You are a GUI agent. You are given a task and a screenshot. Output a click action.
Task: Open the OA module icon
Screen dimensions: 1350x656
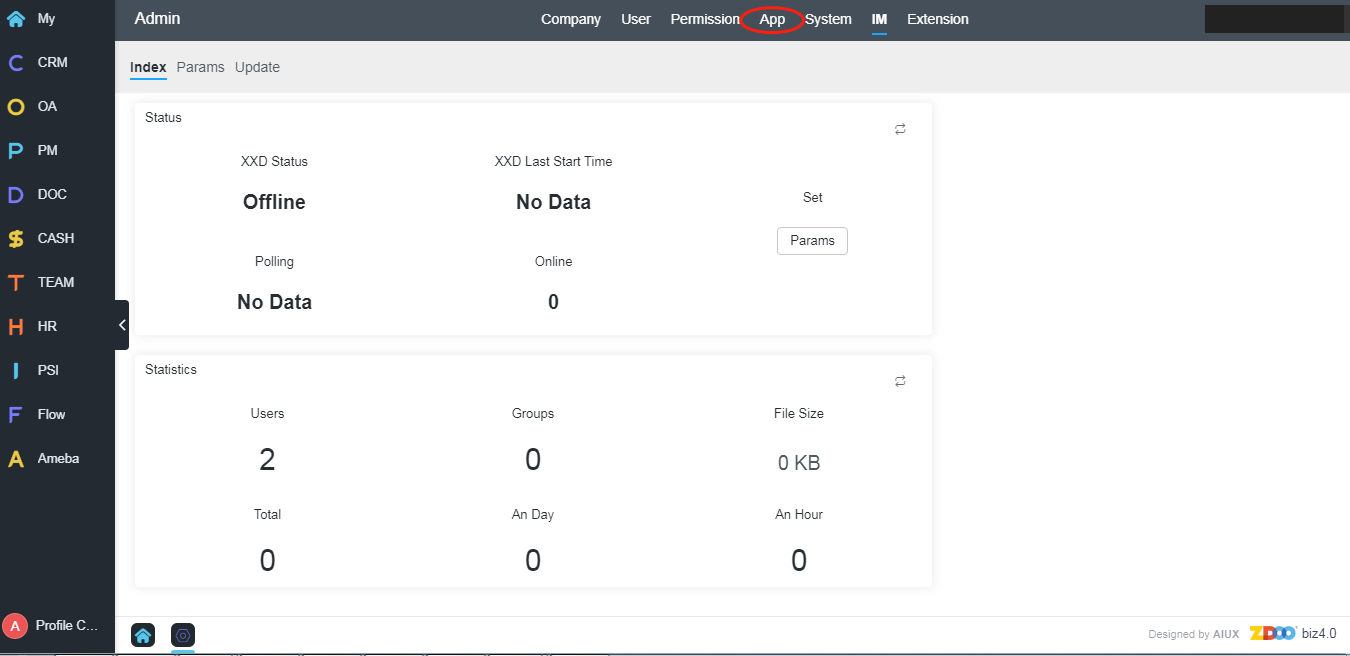16,106
